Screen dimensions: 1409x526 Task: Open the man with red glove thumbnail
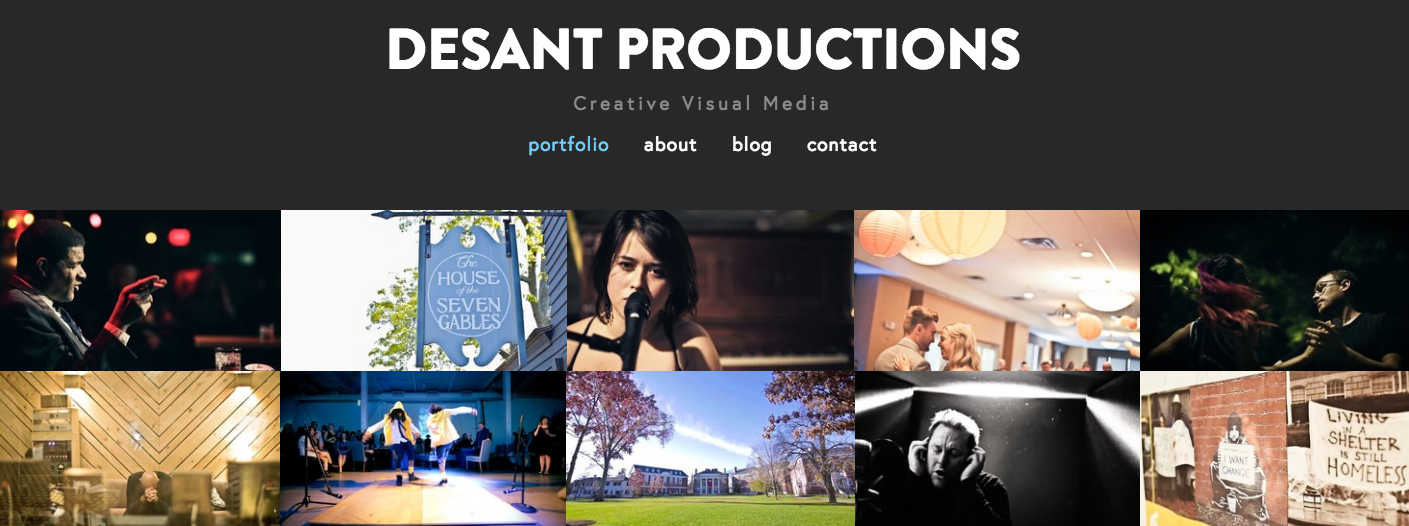tap(140, 290)
